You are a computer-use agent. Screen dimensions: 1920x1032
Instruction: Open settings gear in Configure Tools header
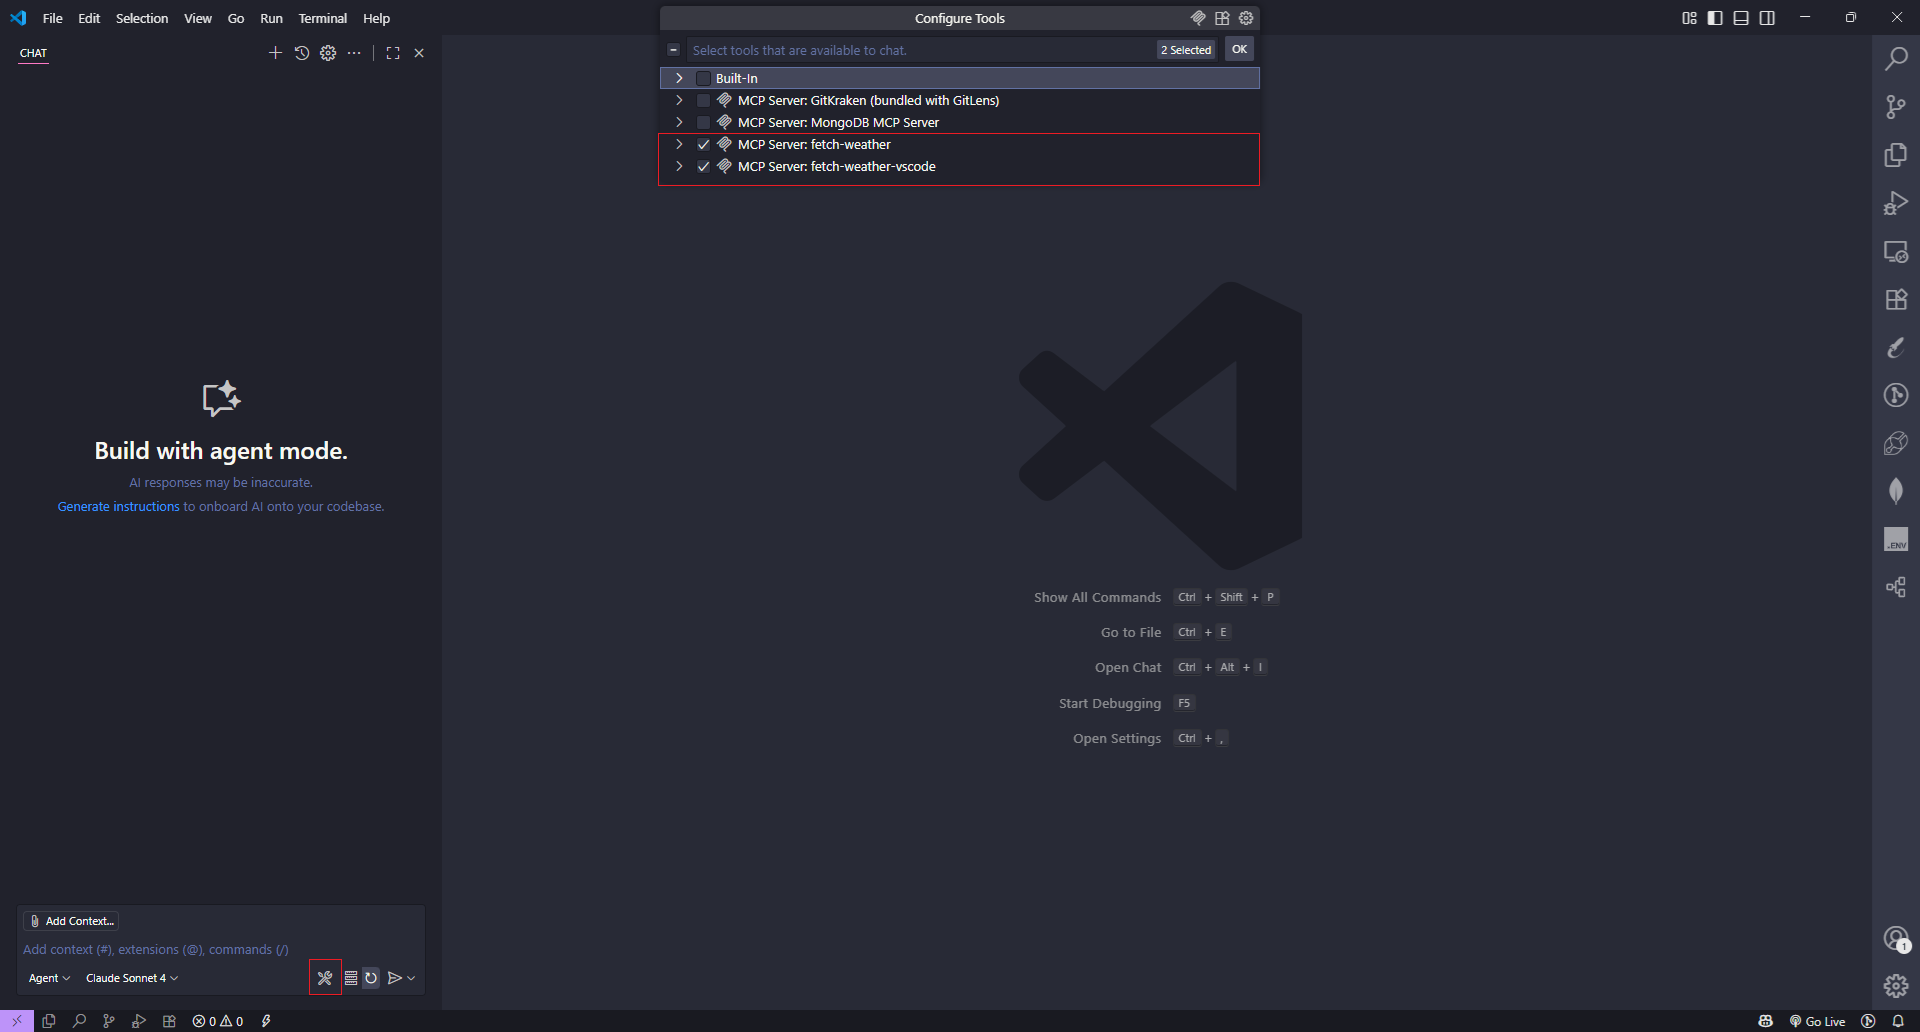pyautogui.click(x=1246, y=18)
